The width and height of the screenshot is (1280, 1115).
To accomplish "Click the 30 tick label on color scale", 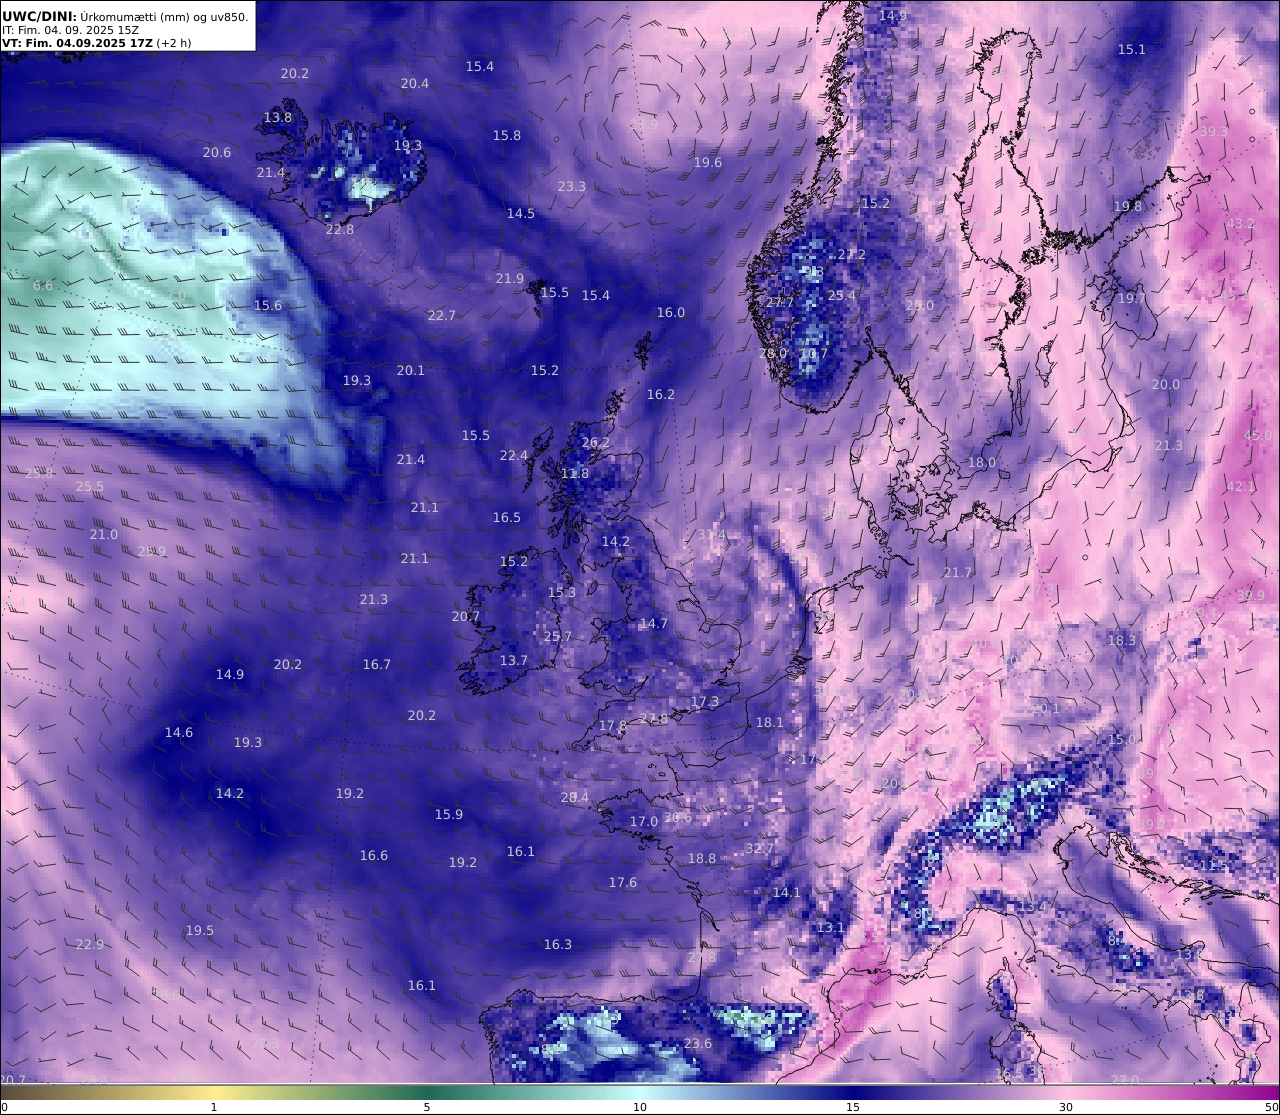I will [x=1066, y=1107].
